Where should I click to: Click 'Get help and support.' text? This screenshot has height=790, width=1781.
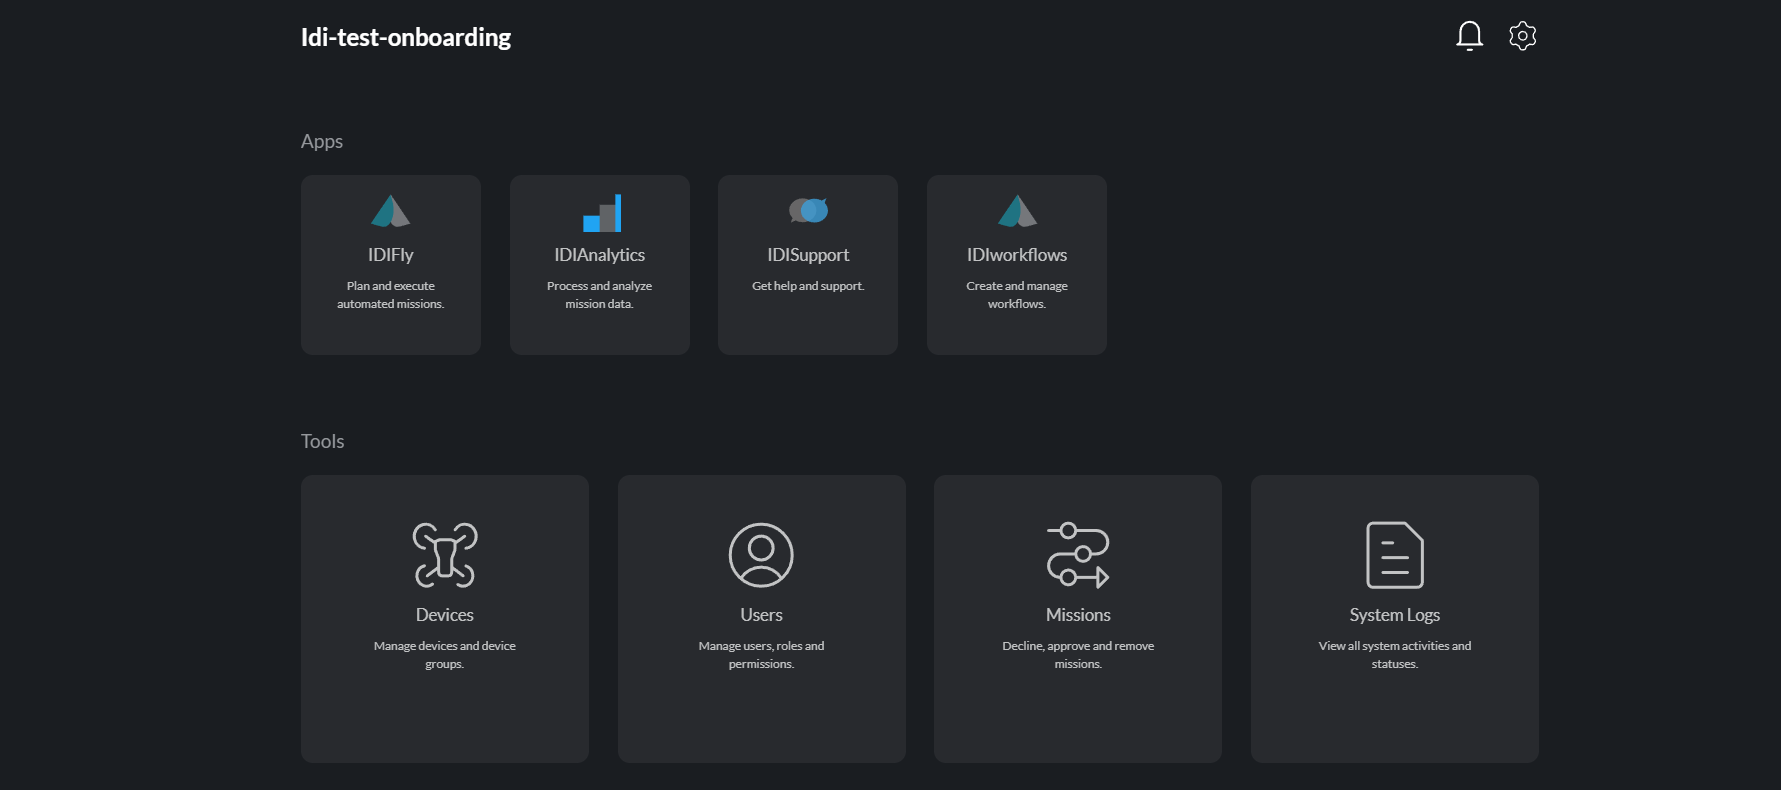click(808, 286)
